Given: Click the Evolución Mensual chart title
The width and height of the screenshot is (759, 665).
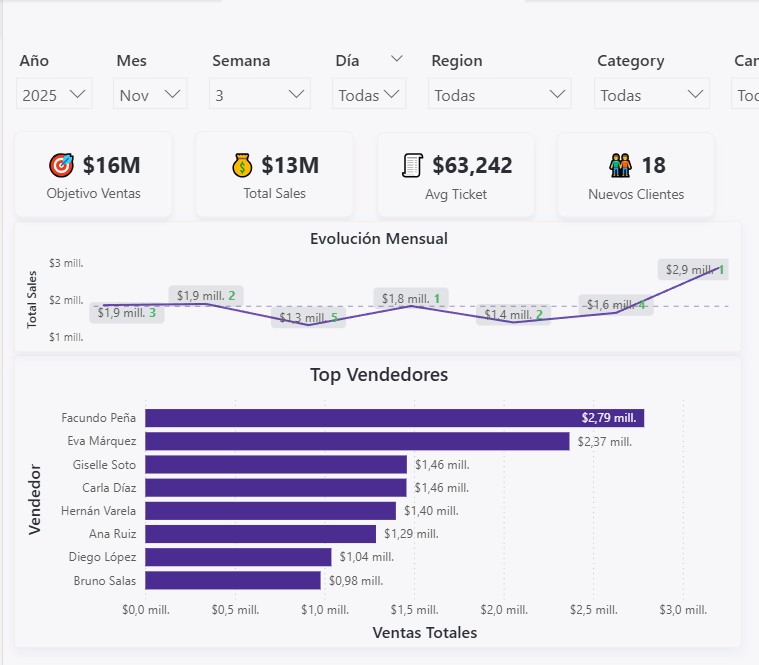Looking at the screenshot, I should coord(379,238).
